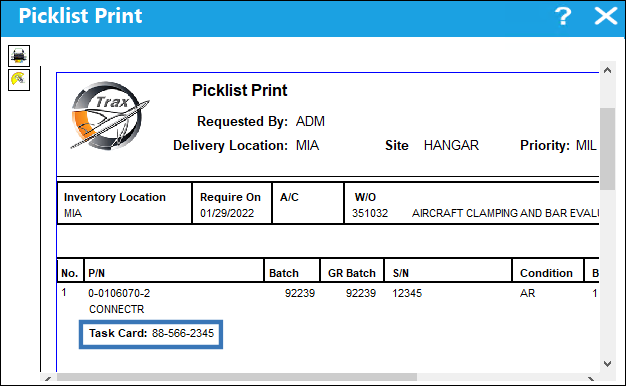The image size is (626, 386).
Task: Click the S/N value 12345
Action: (407, 293)
